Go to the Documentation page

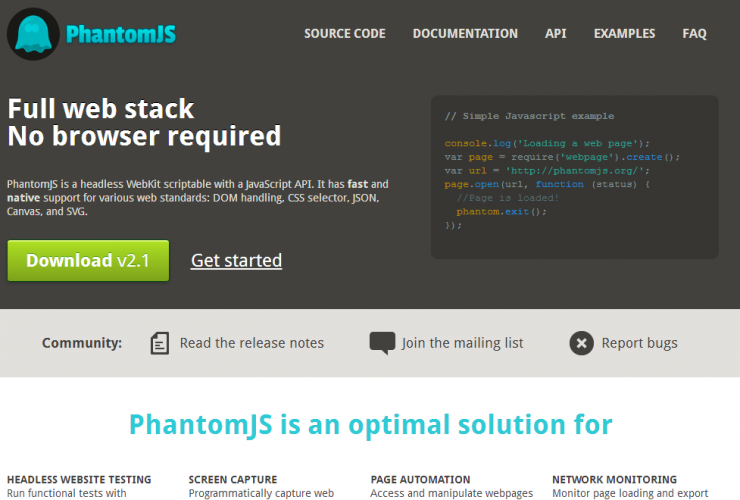point(465,33)
